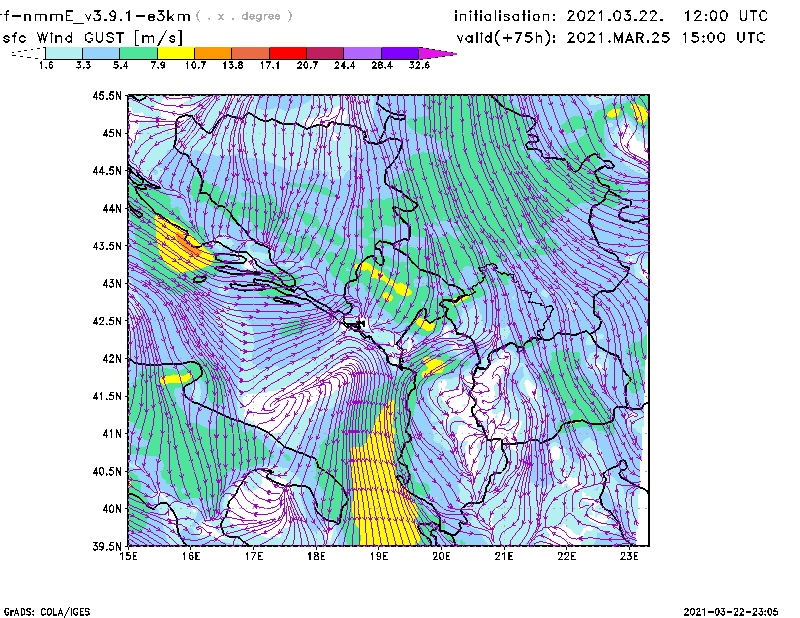Click the '43.5N' latitude label
Image resolution: width=800 pixels, height=618 pixels.
(x=107, y=246)
